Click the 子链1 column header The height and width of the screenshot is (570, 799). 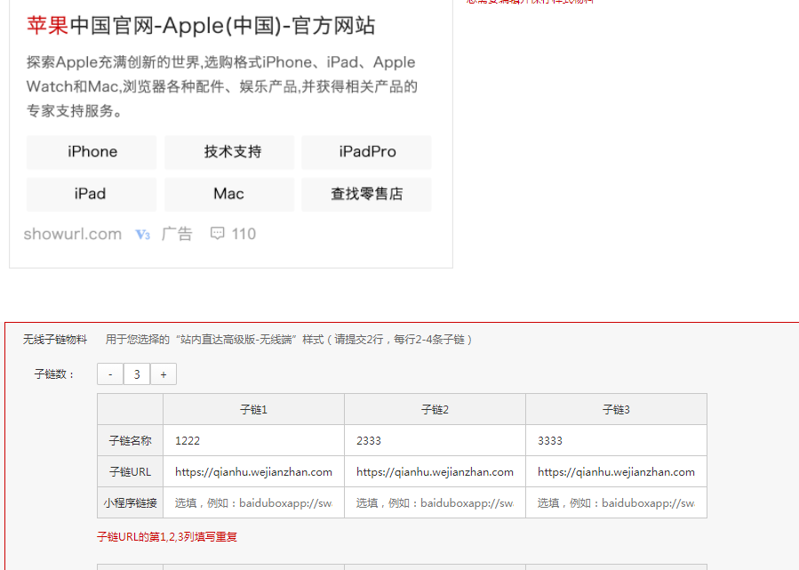254,410
